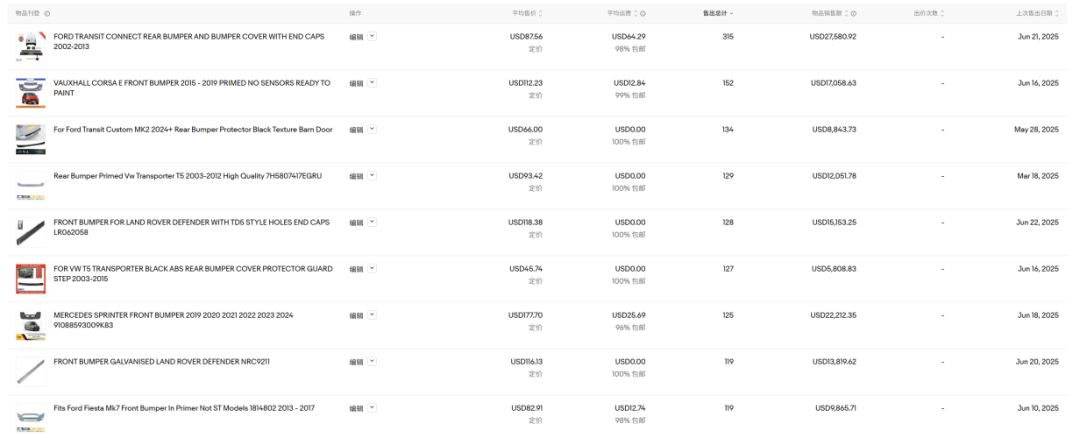The height and width of the screenshot is (438, 1080).
Task: Sort by 物品销售额 using its sort arrows
Action: point(847,13)
